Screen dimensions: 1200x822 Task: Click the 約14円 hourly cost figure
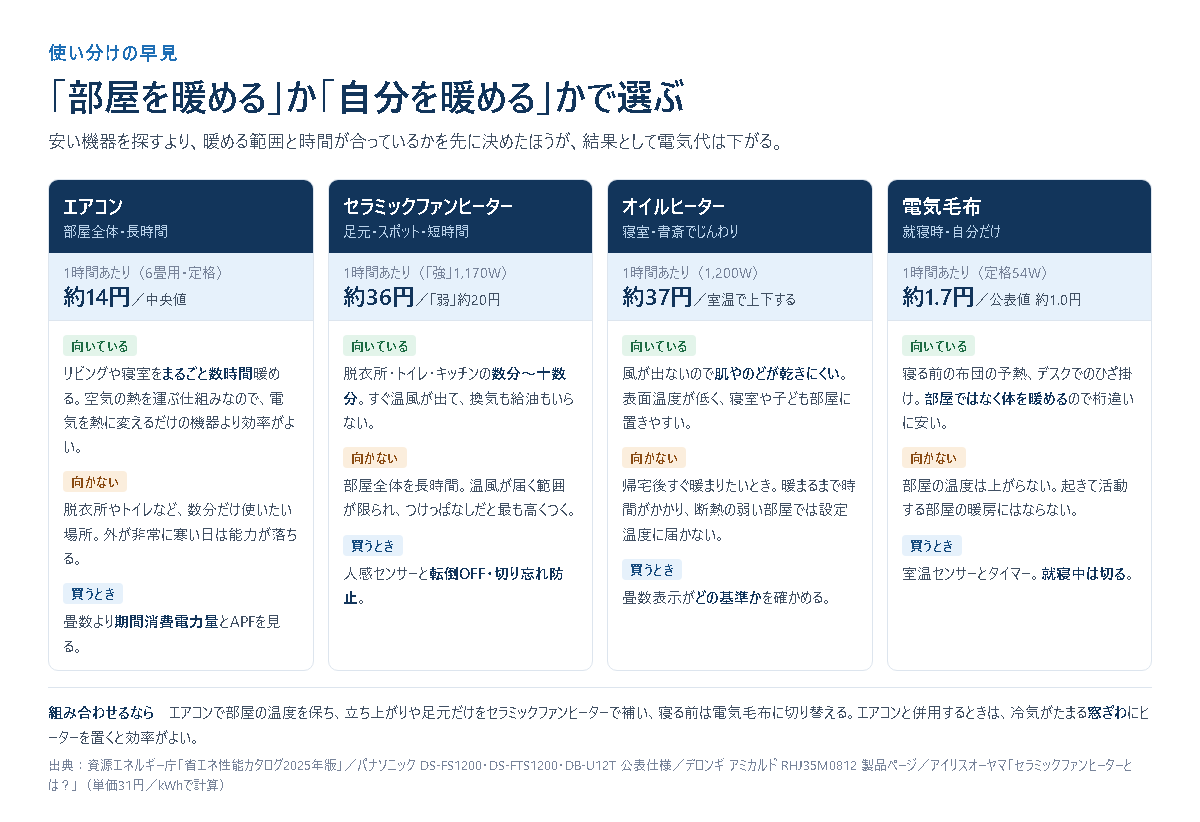[97, 297]
